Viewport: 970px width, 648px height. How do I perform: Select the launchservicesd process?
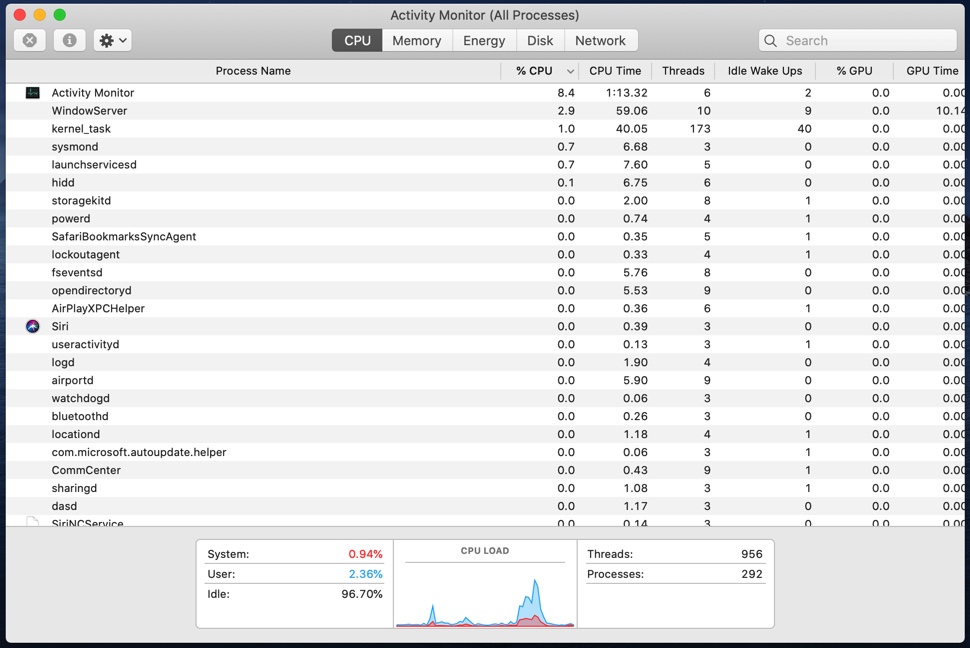tap(485, 165)
